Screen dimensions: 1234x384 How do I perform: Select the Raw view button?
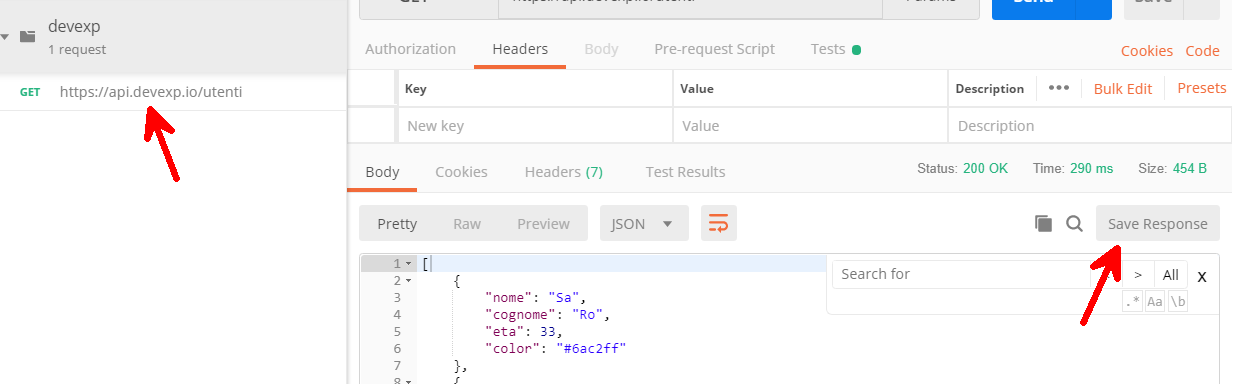click(x=467, y=224)
